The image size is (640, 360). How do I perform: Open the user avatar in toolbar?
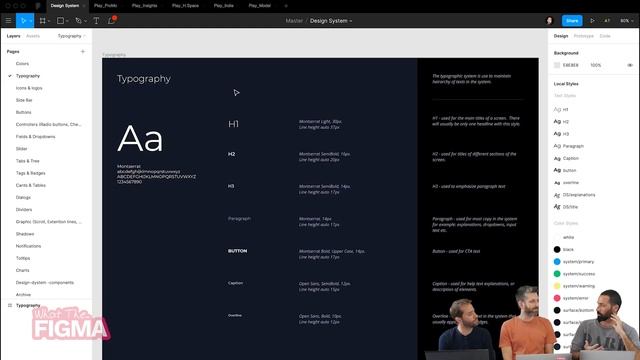(x=549, y=20)
